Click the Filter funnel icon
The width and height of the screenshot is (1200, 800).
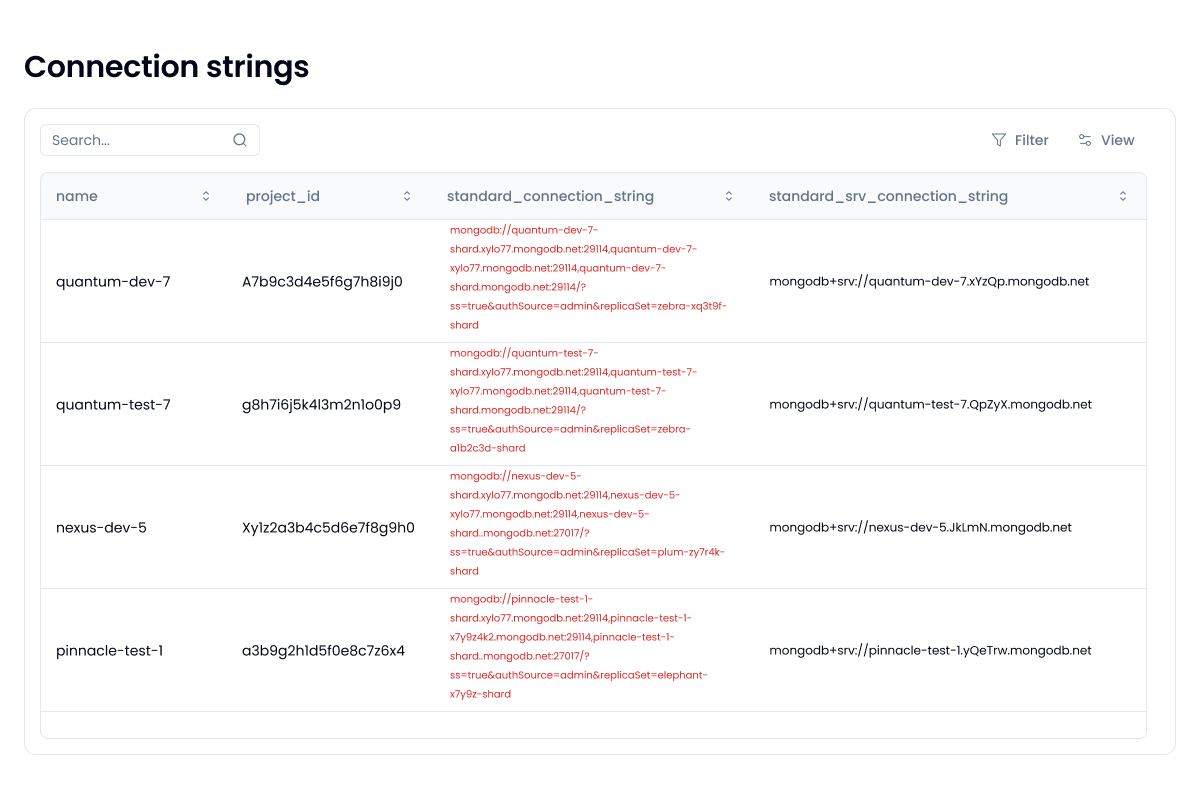[x=998, y=140]
